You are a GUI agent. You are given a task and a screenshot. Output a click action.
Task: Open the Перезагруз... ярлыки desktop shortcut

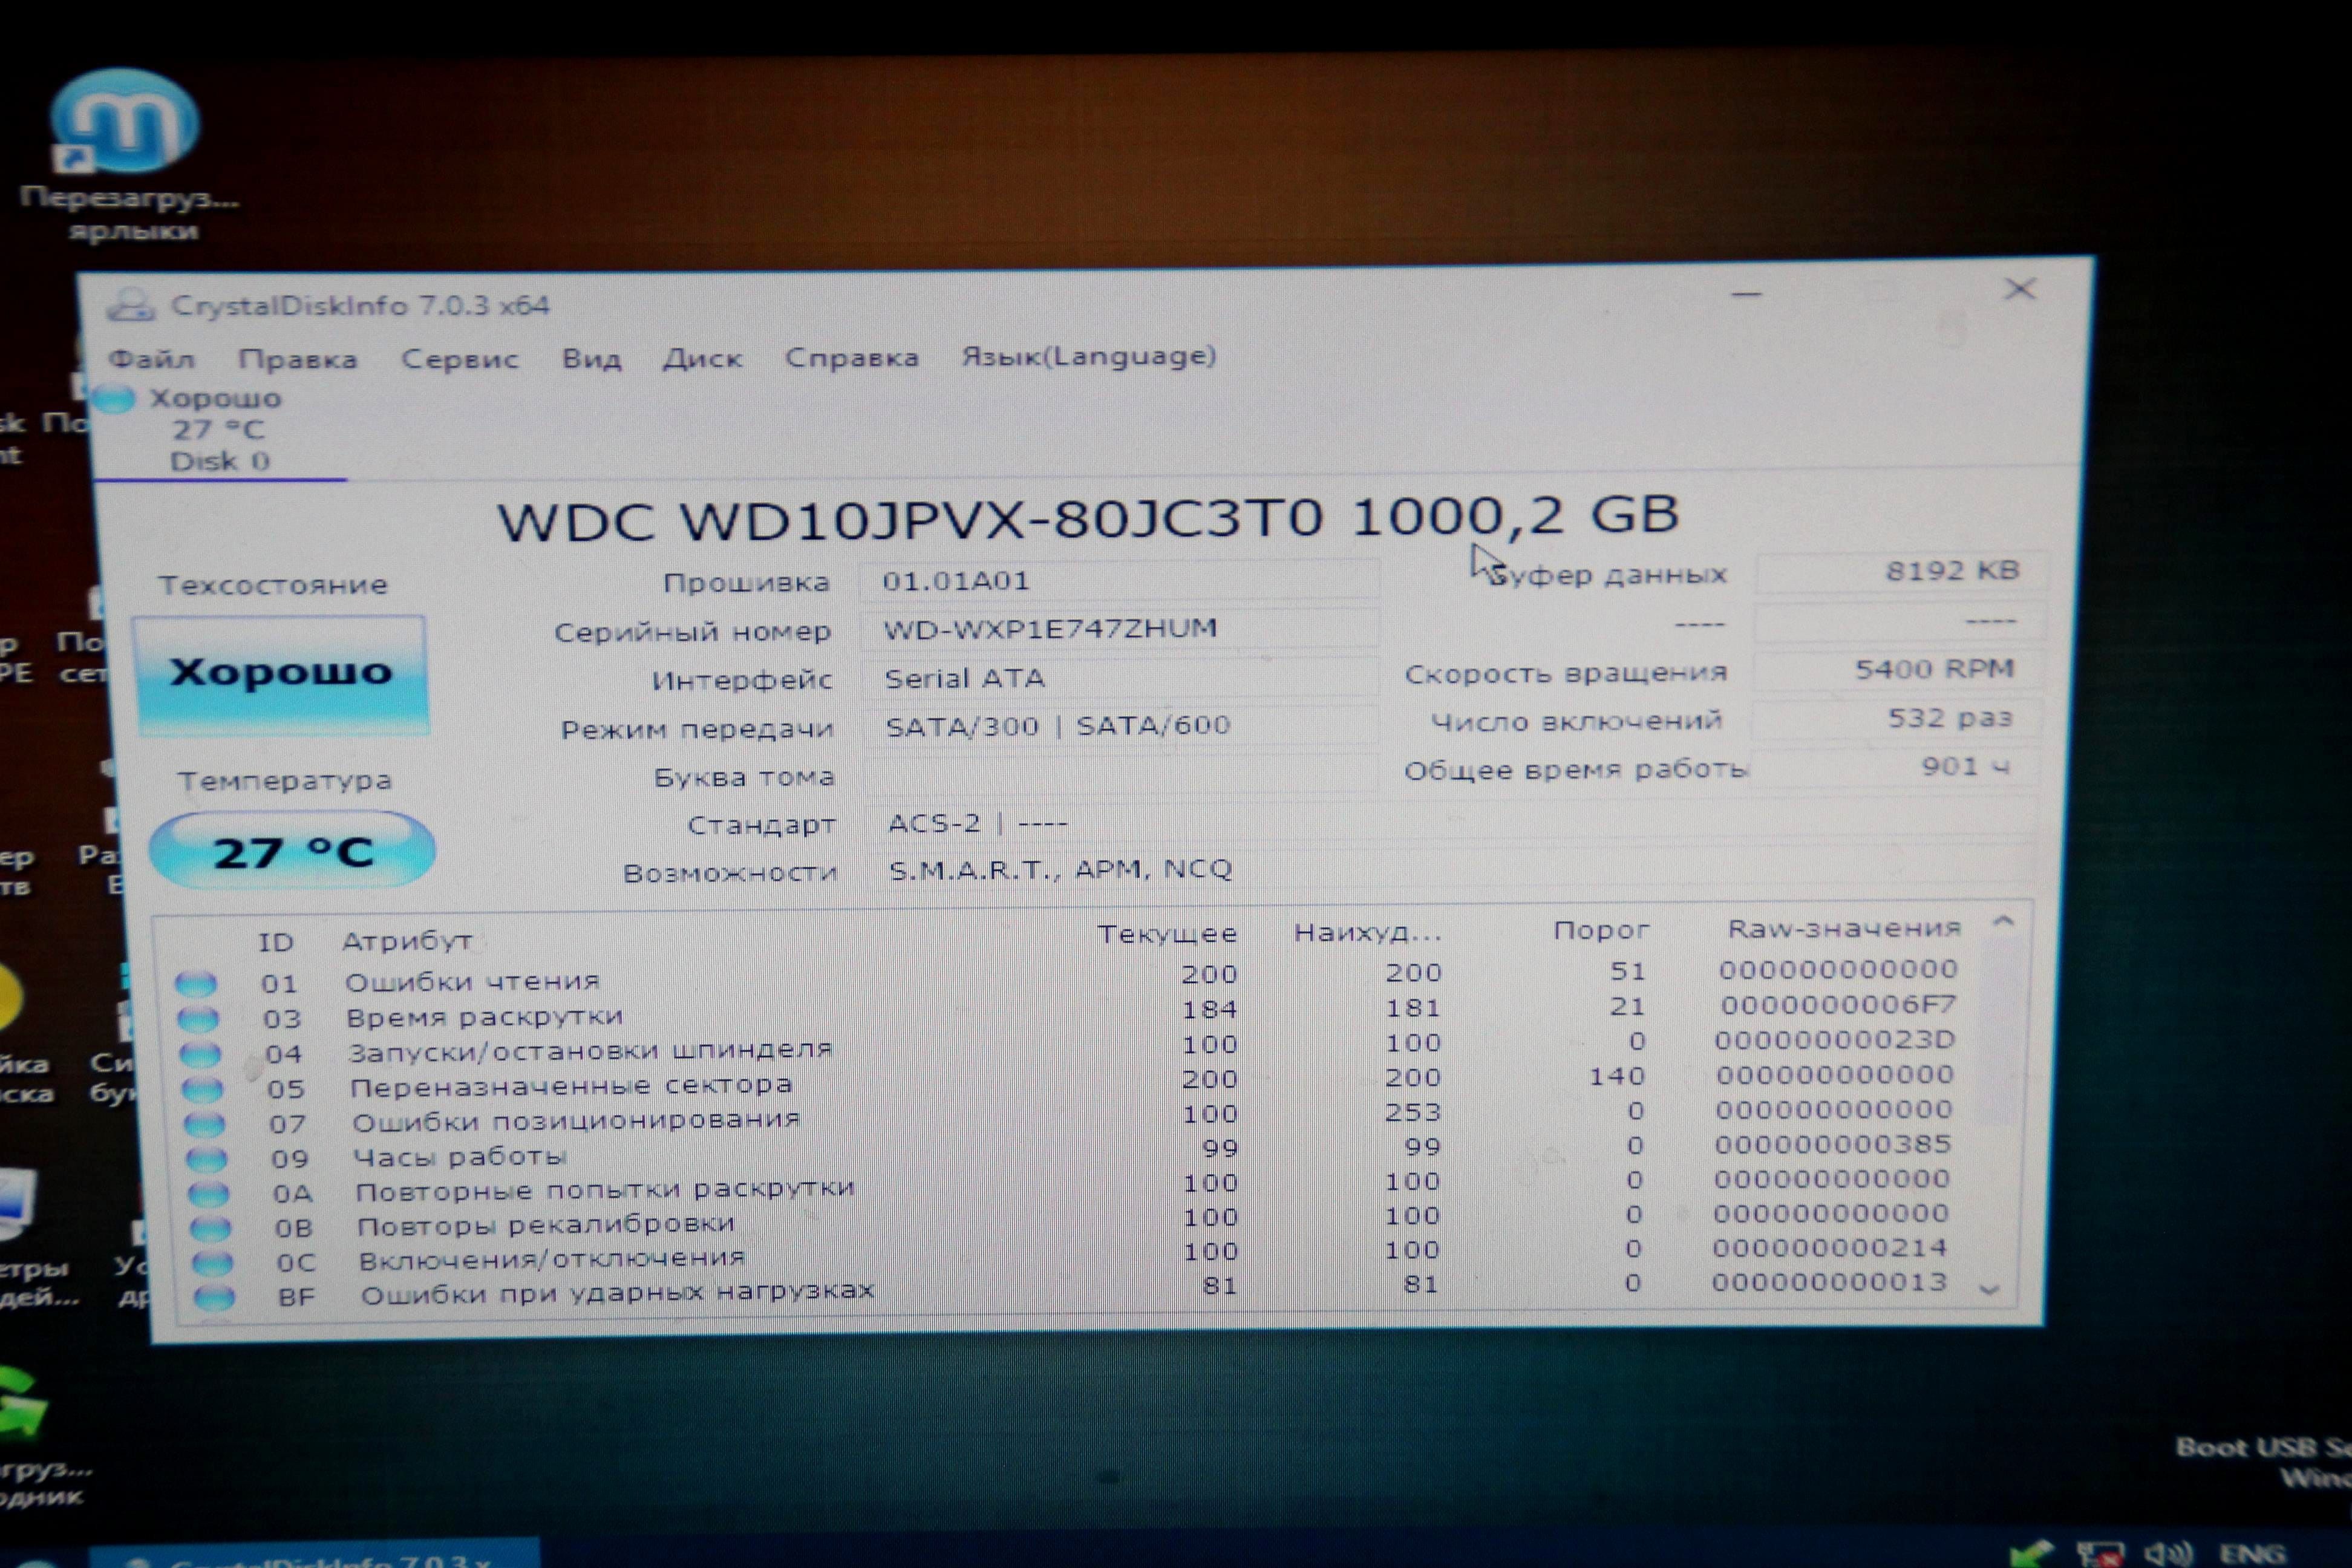point(127,154)
